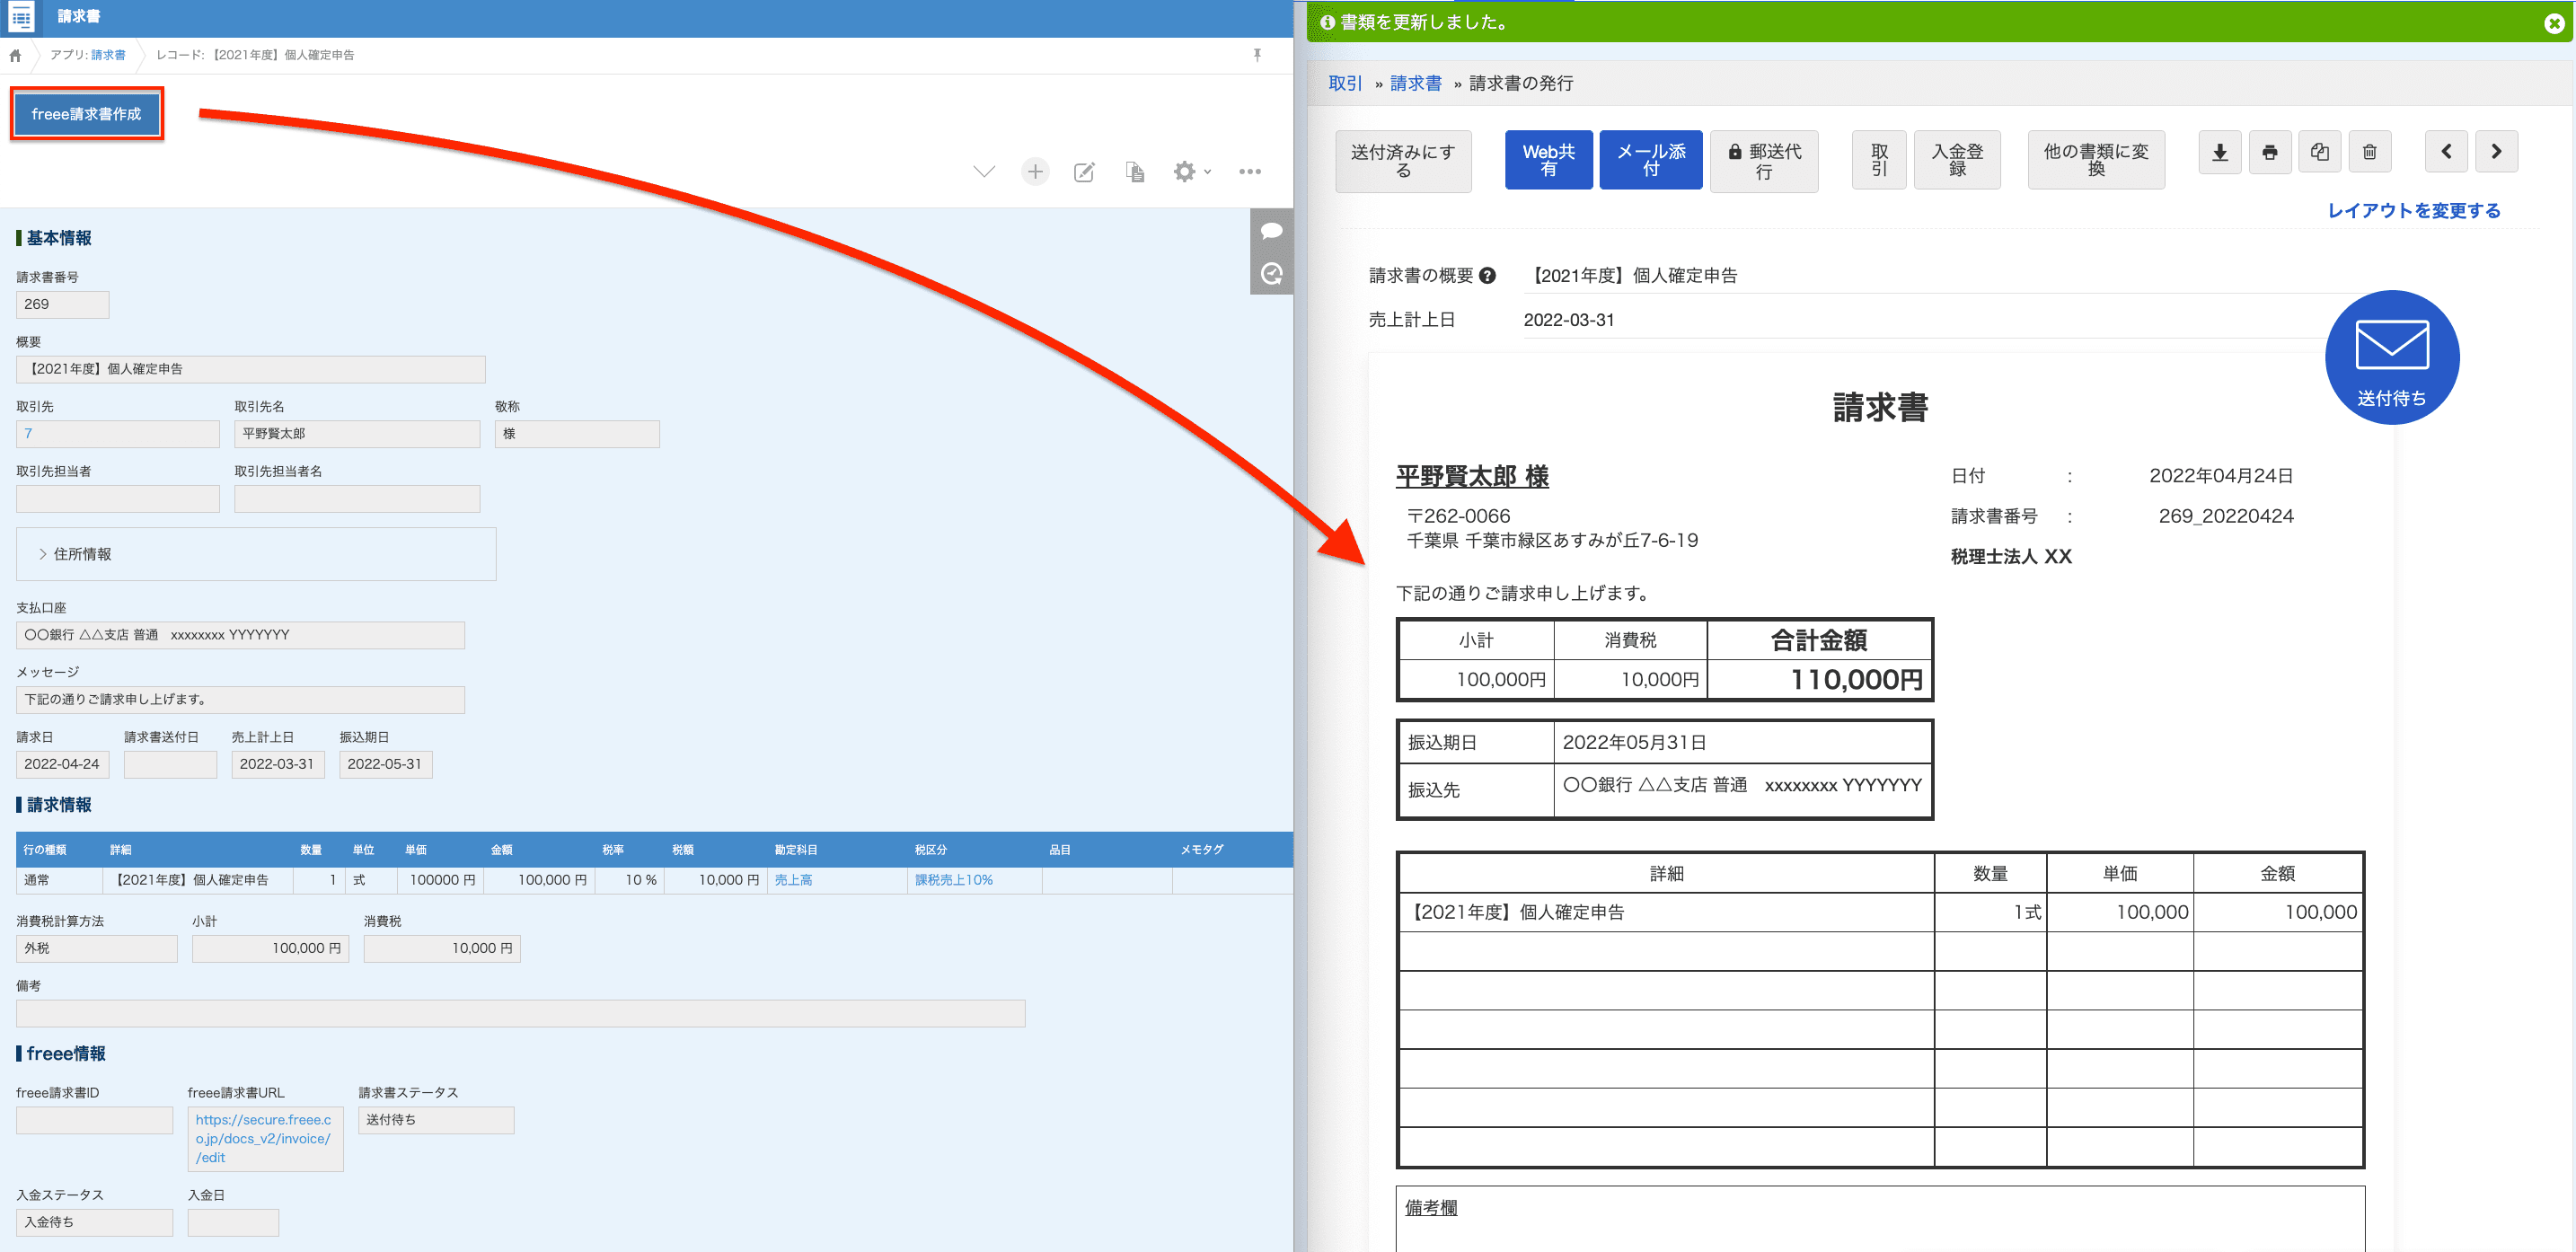Click the 送付待ち envelope status badge
The image size is (2576, 1252).
(2391, 358)
